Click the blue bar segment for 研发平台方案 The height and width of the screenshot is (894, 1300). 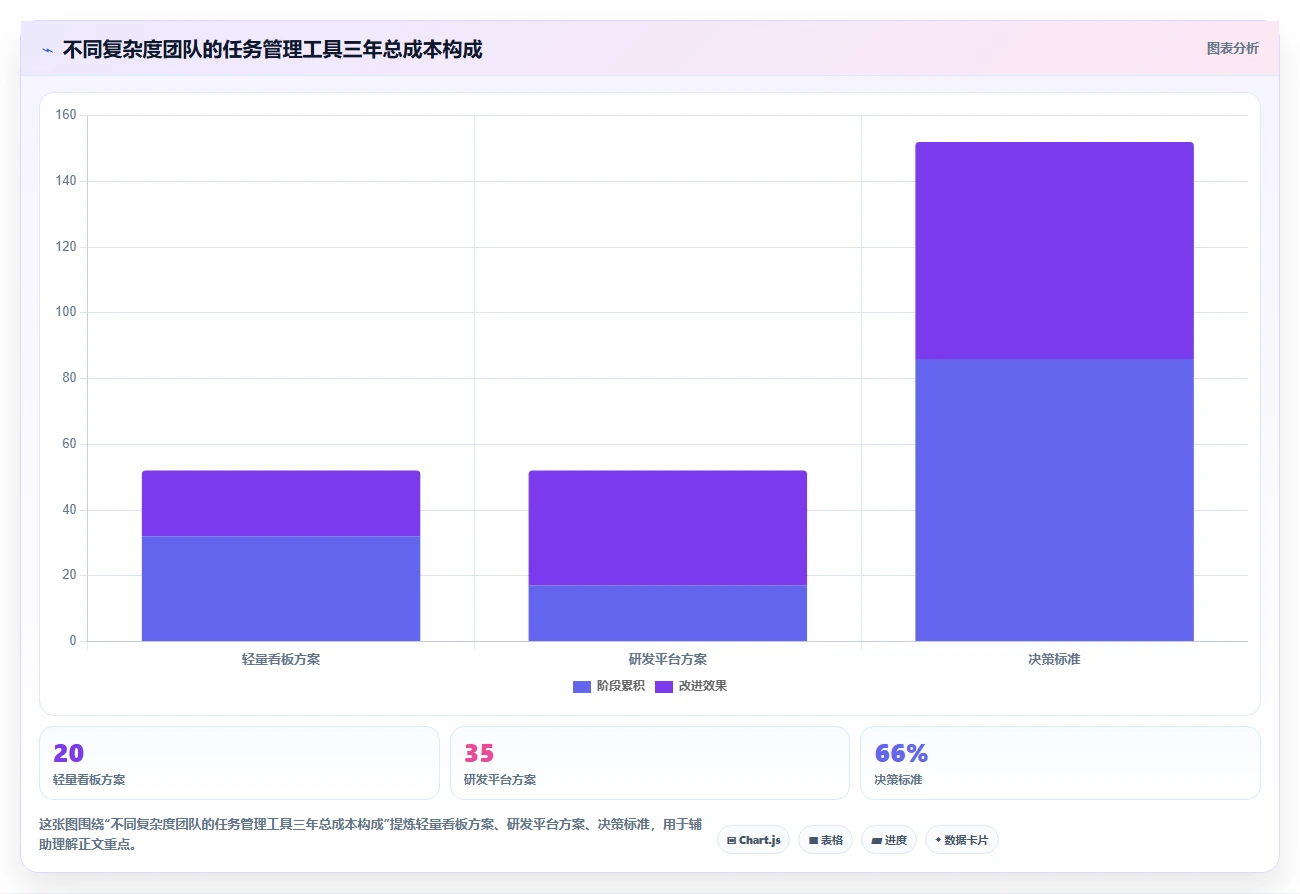pyautogui.click(x=667, y=613)
